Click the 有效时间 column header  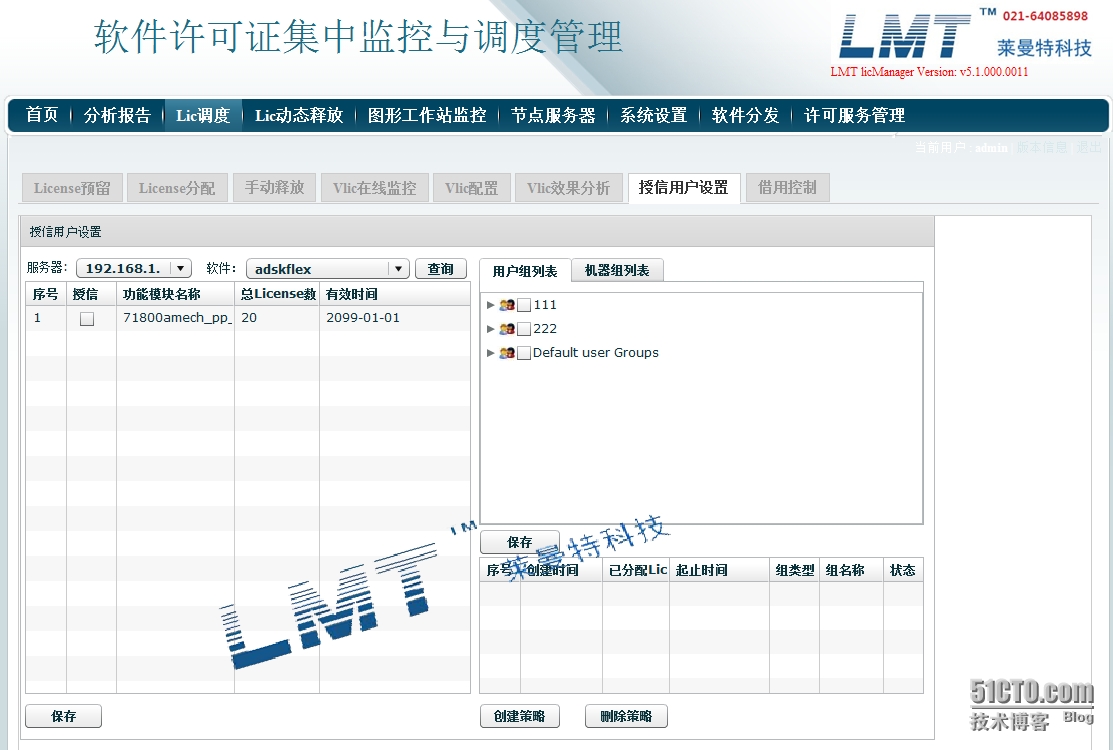pyautogui.click(x=395, y=294)
